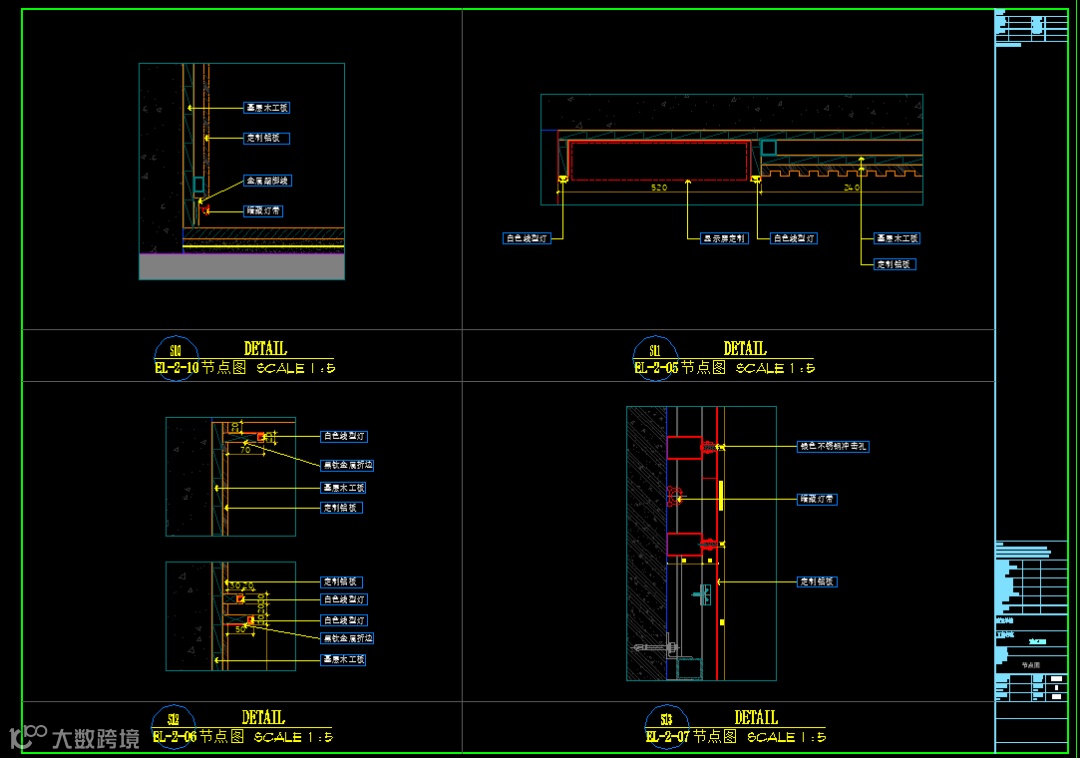This screenshot has height=758, width=1080.
Task: Click the DETAIL heading above EL-2-06
Action: [263, 717]
